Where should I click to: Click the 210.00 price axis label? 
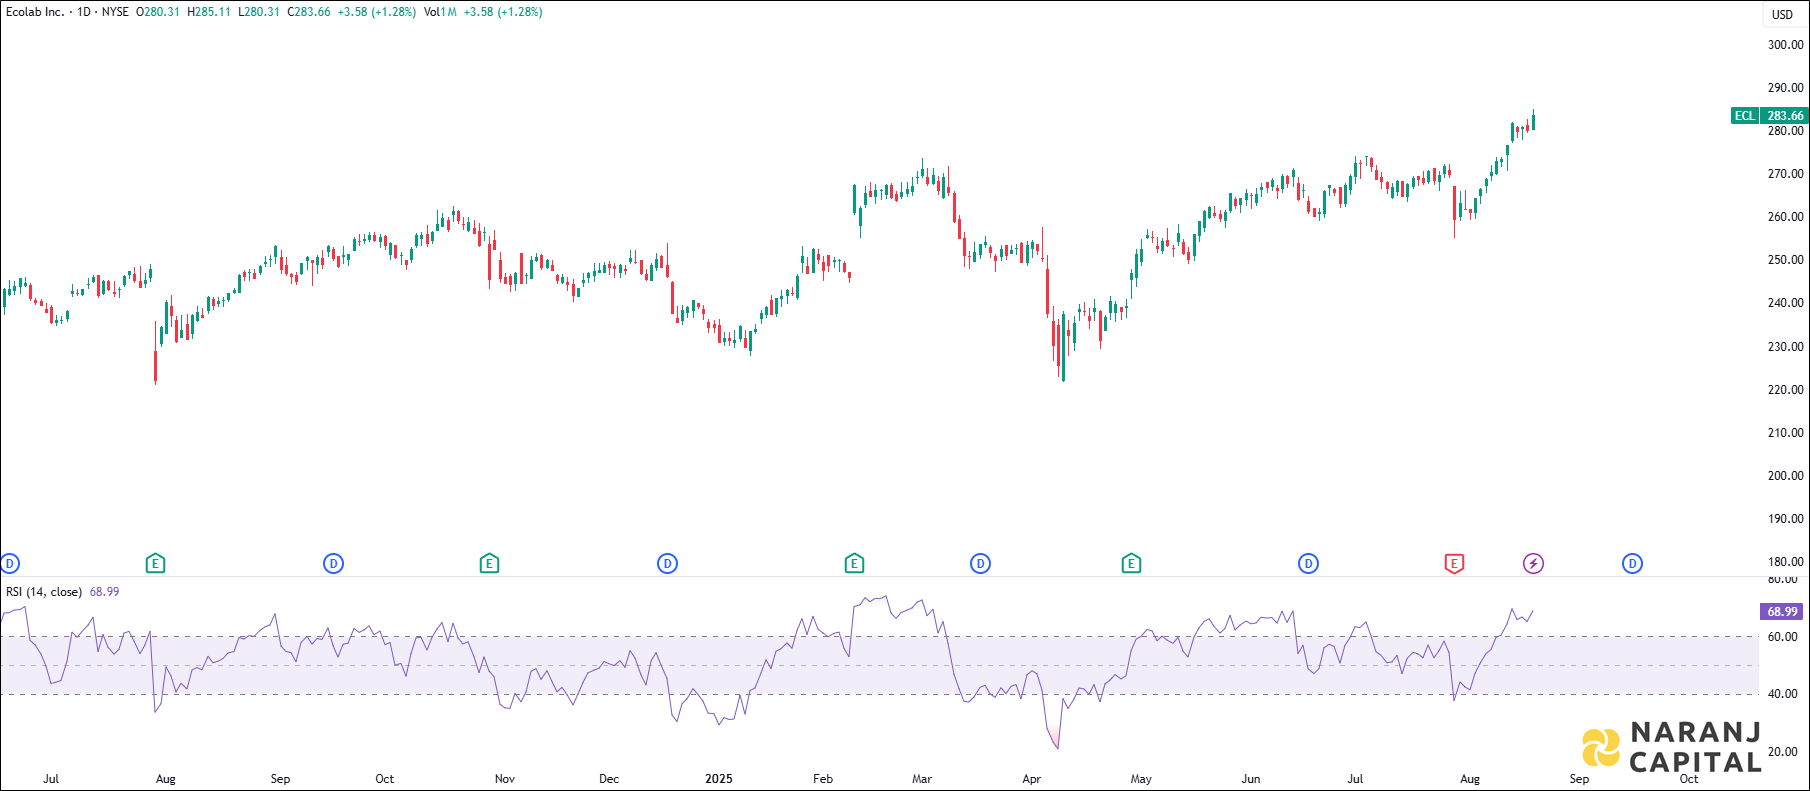click(1786, 433)
